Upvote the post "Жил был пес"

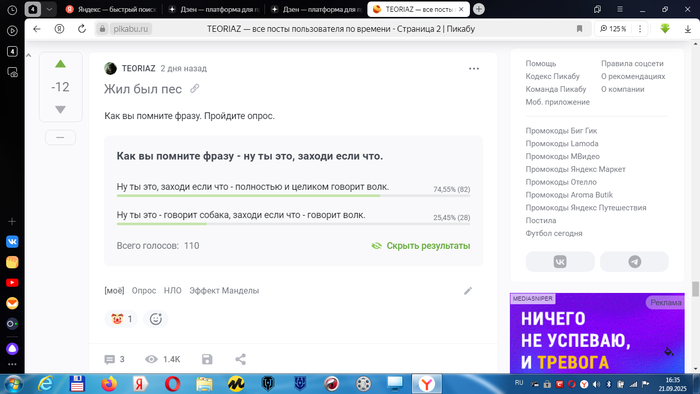pyautogui.click(x=60, y=64)
